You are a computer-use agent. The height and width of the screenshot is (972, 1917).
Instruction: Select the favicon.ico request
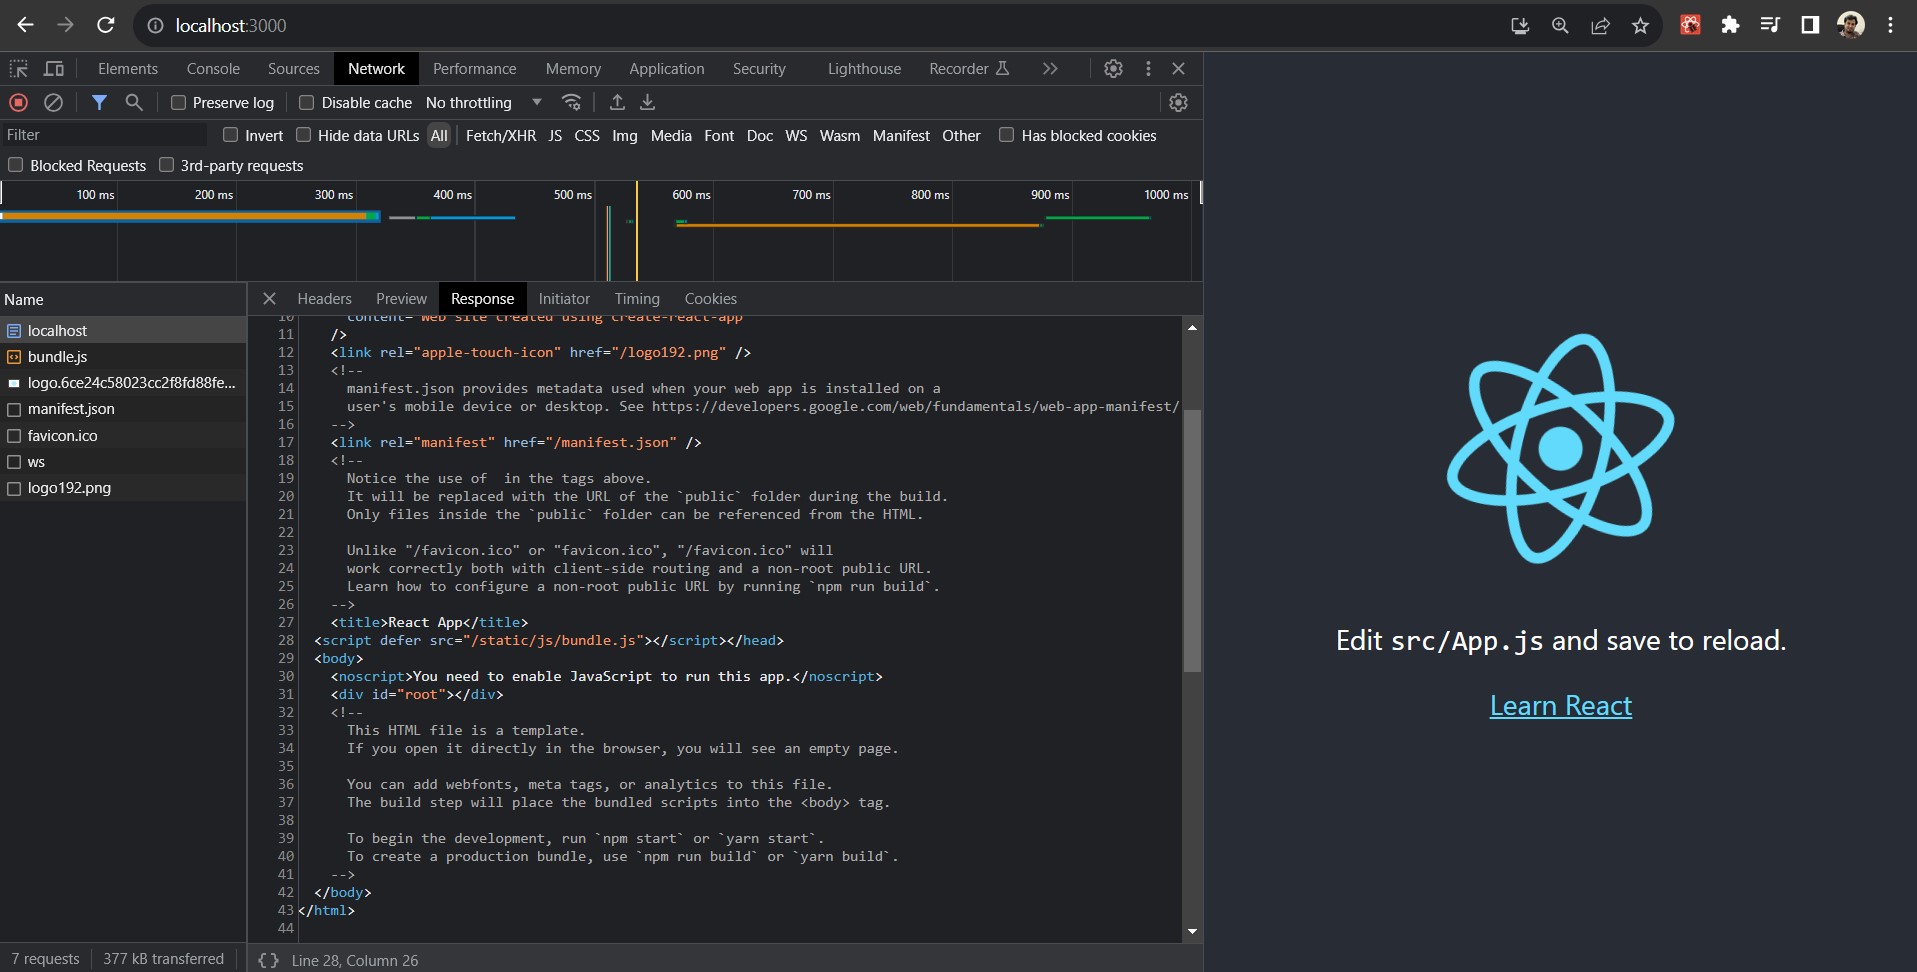click(x=123, y=435)
